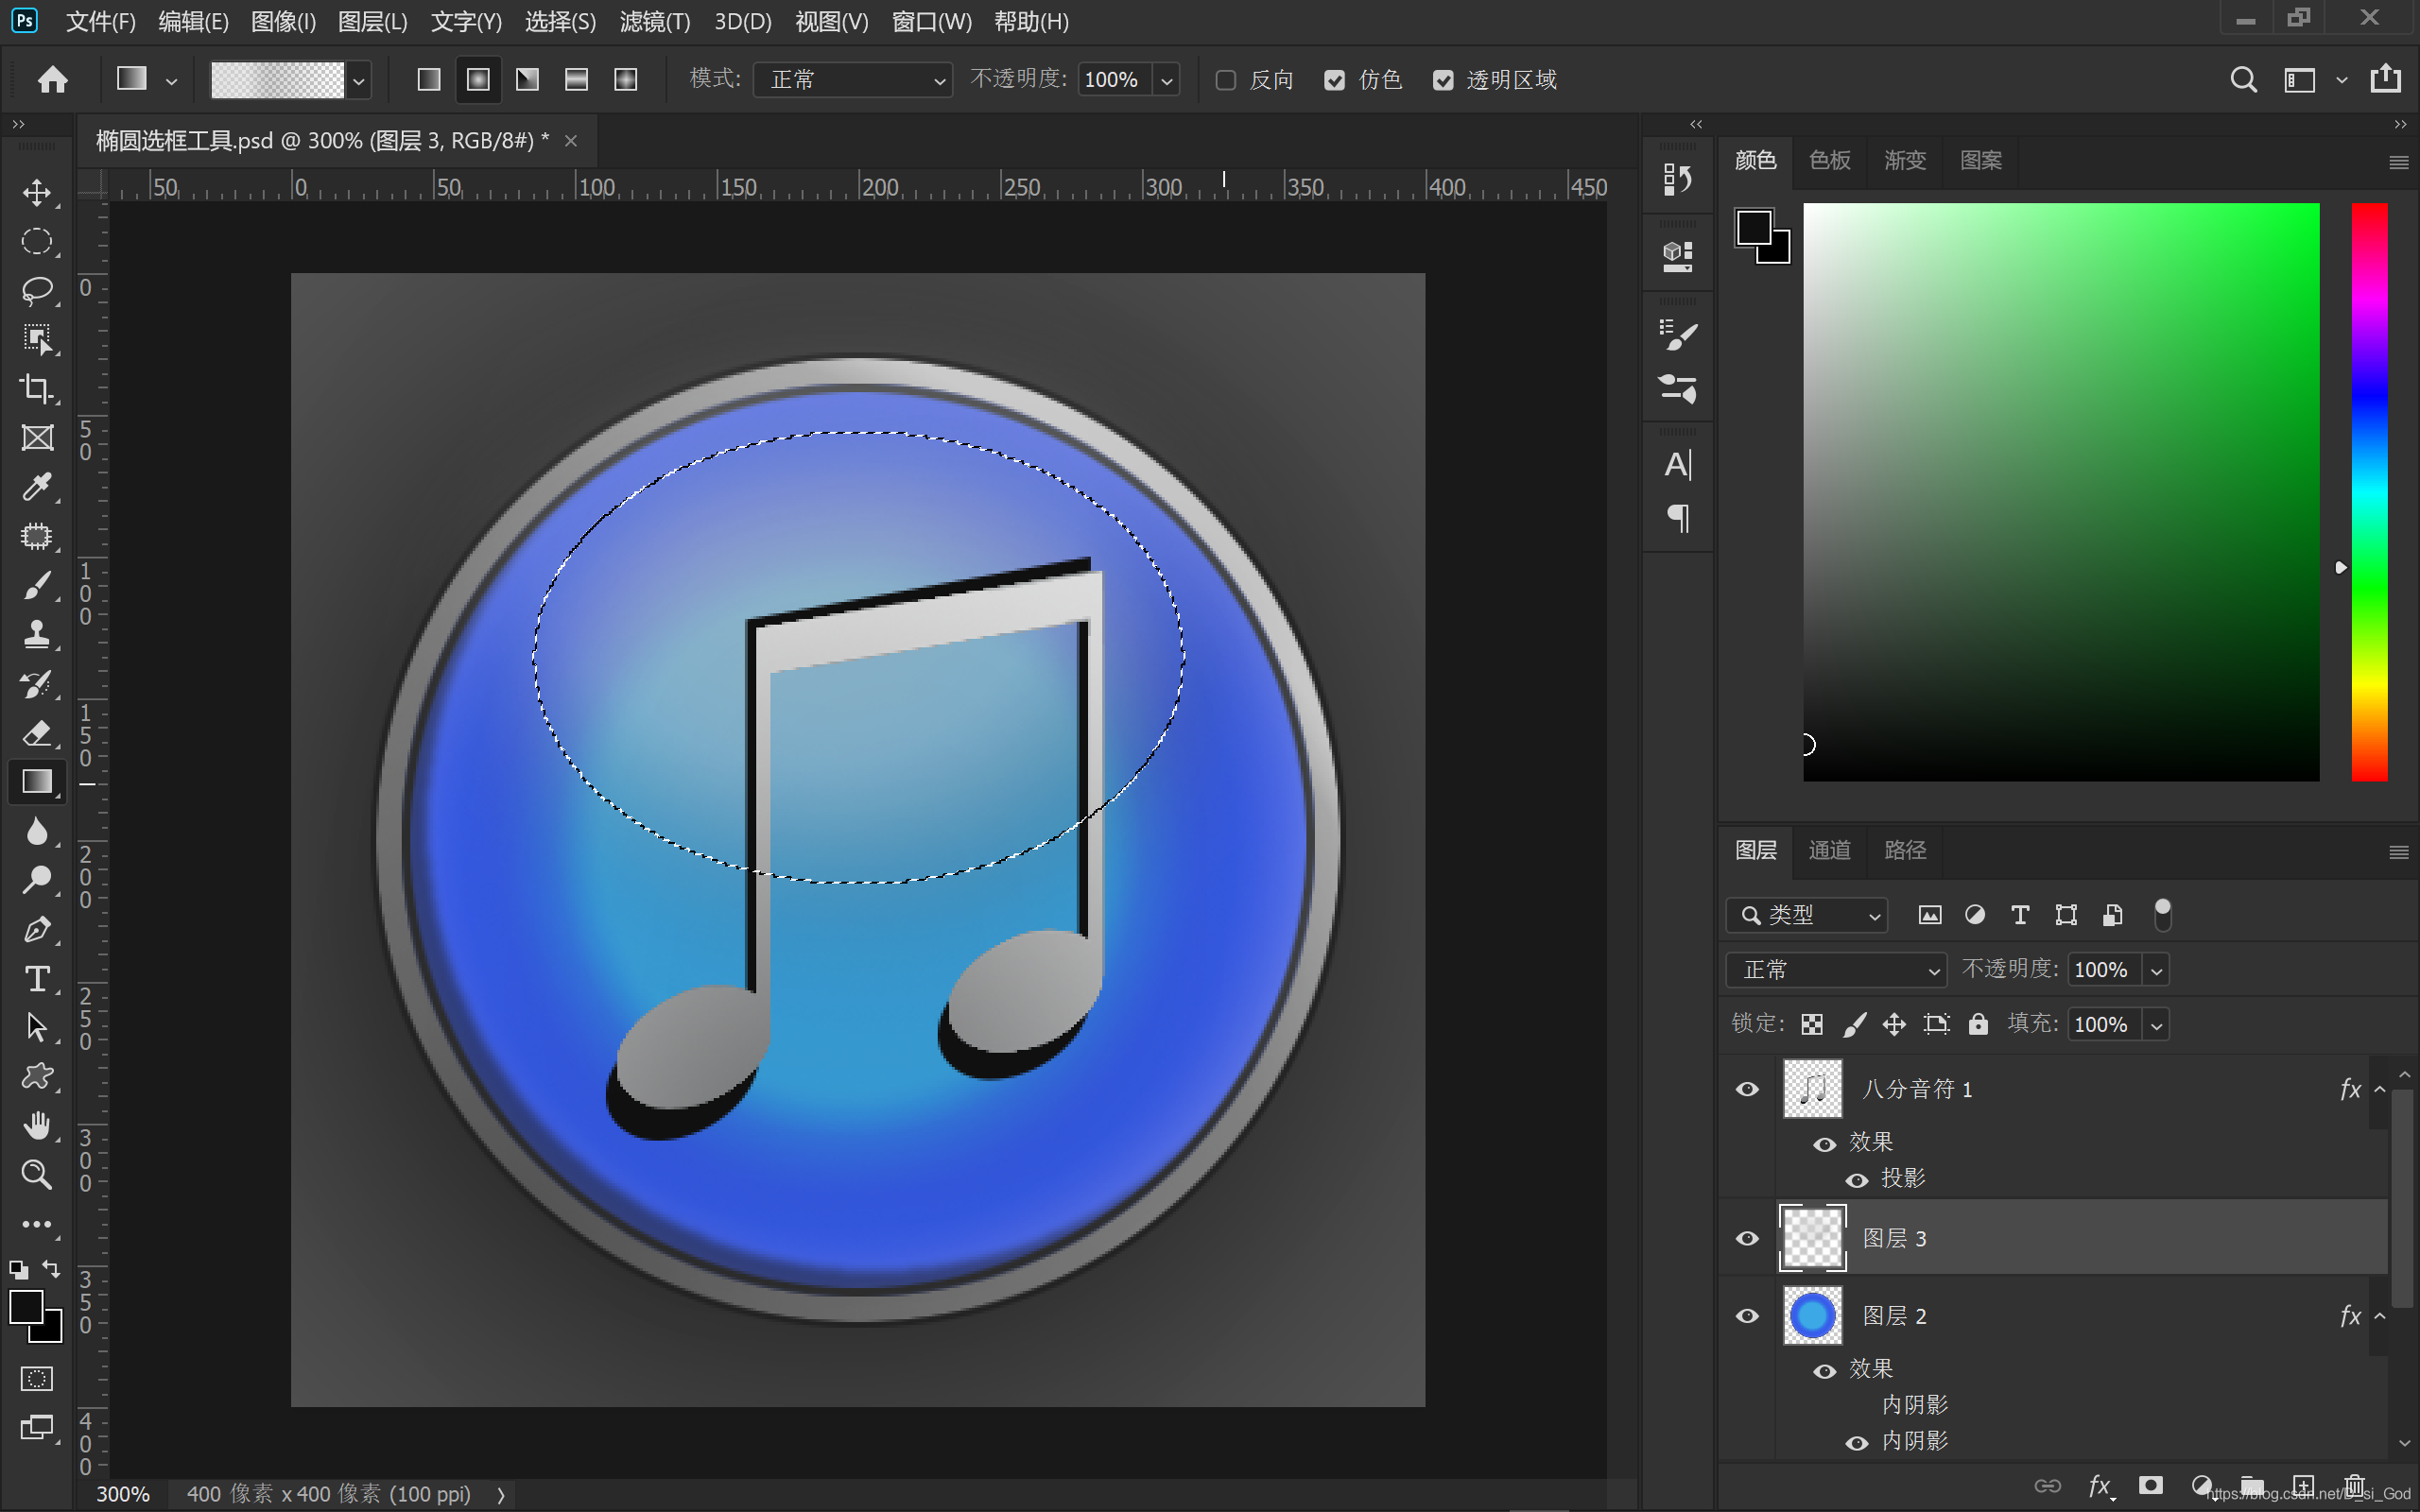Uncheck the 透明区域 transparency checkbox
This screenshot has height=1512, width=2420.
(x=1442, y=80)
